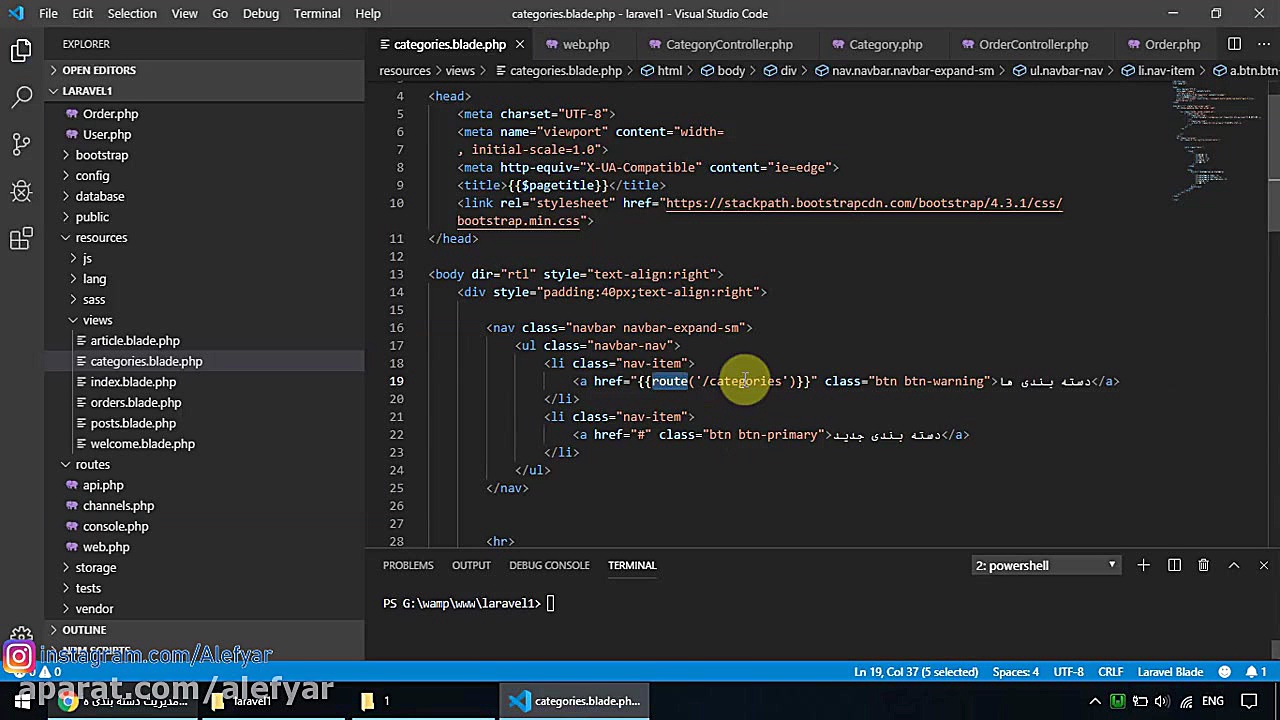
Task: Split the editor to the right
Action: [x=1234, y=44]
